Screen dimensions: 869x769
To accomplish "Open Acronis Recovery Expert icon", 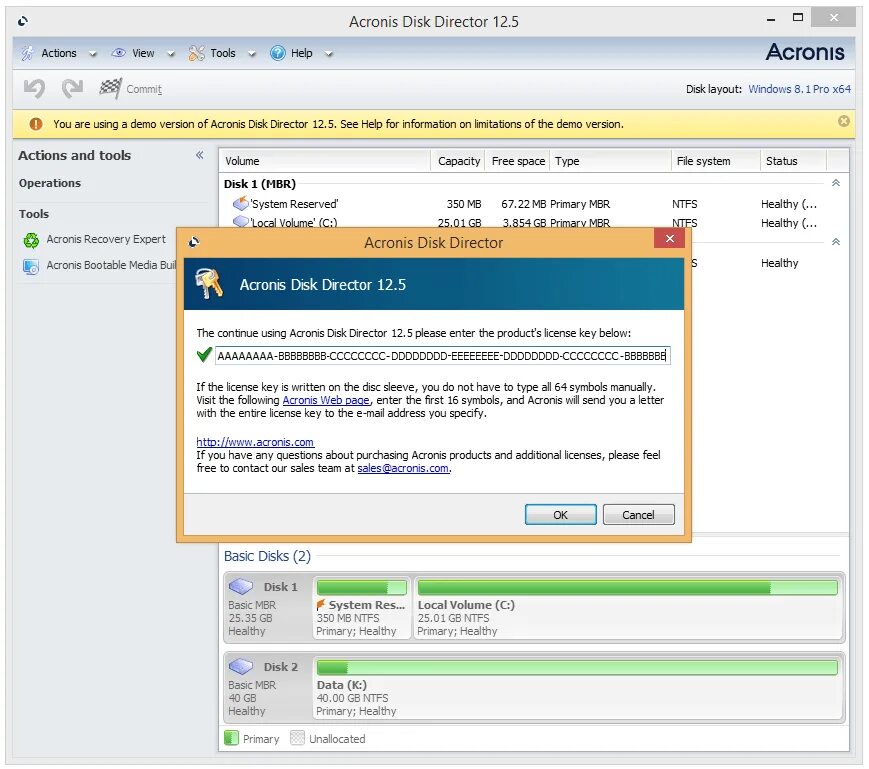I will (31, 240).
